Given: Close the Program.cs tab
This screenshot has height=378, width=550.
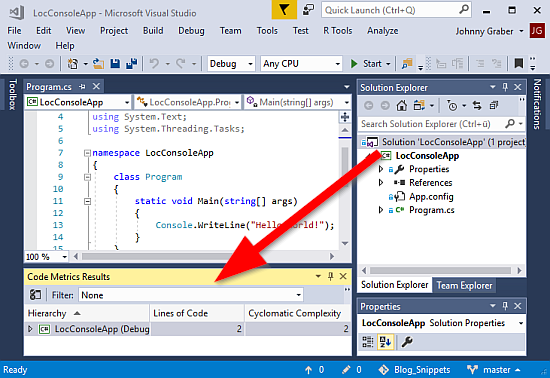Looking at the screenshot, I should click(96, 86).
